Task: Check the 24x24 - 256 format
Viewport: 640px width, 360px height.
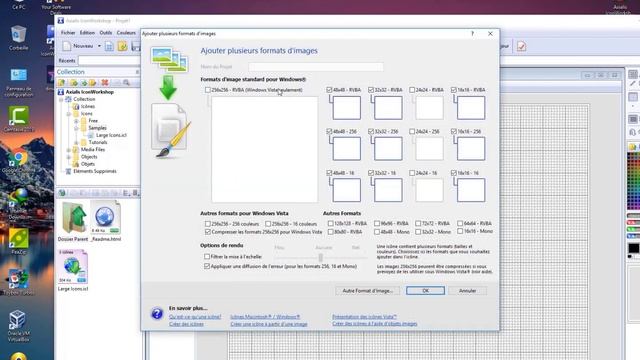Action: 412,131
